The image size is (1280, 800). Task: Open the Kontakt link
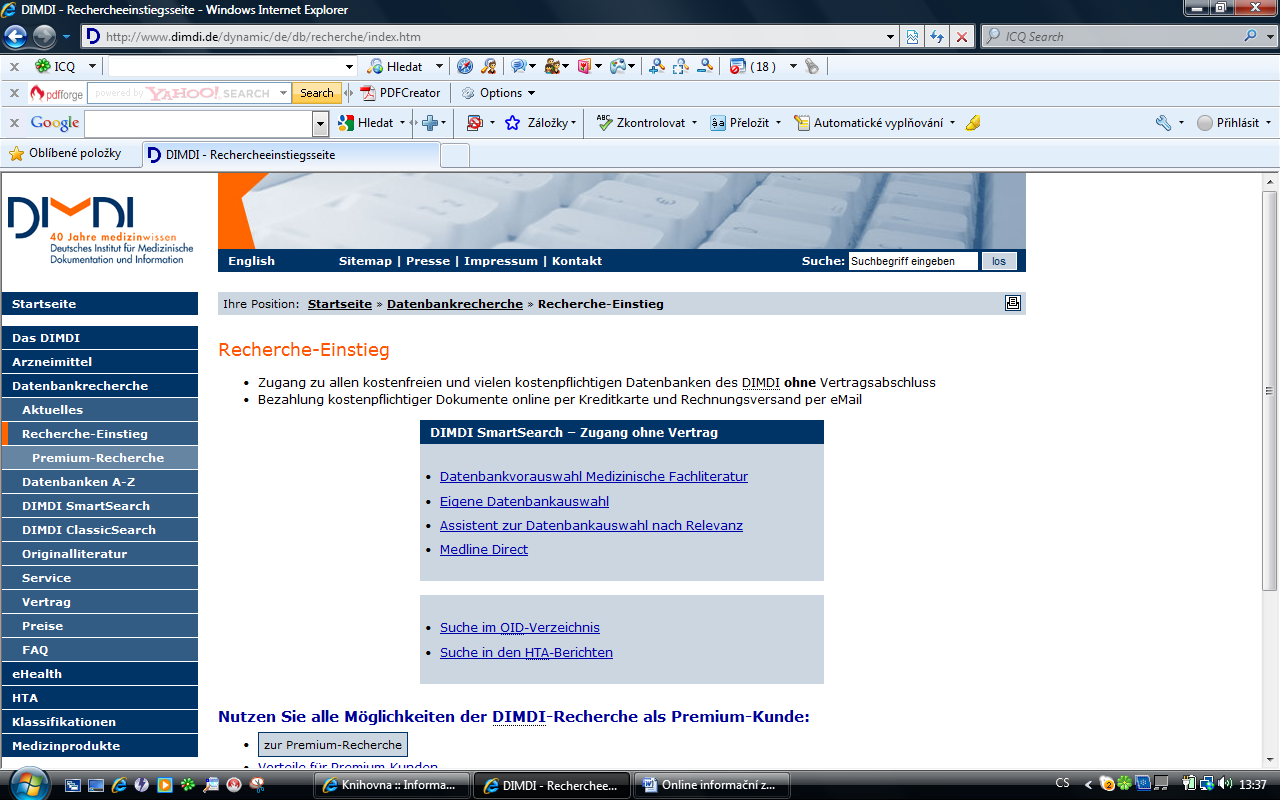pyautogui.click(x=577, y=261)
